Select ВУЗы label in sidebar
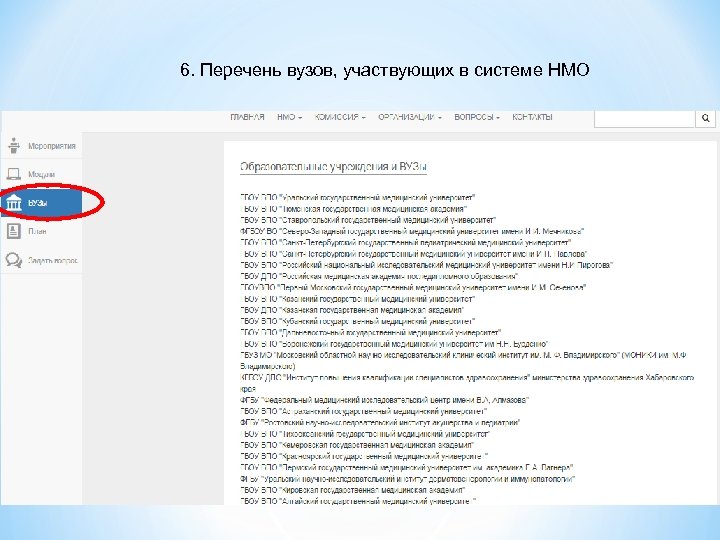This screenshot has width=720, height=540. click(37, 202)
